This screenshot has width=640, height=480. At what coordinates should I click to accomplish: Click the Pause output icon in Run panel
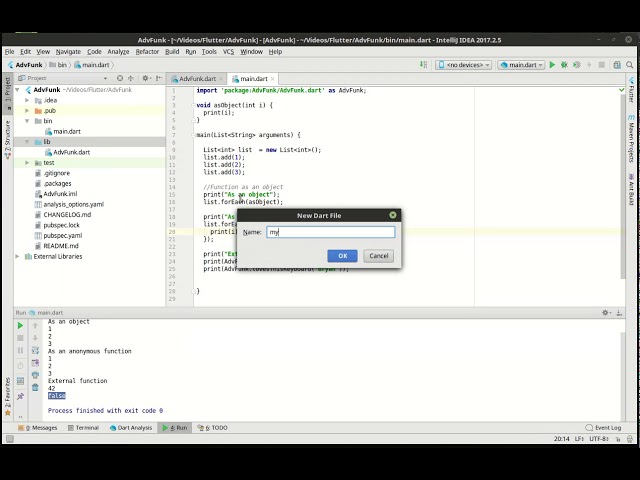[20, 351]
